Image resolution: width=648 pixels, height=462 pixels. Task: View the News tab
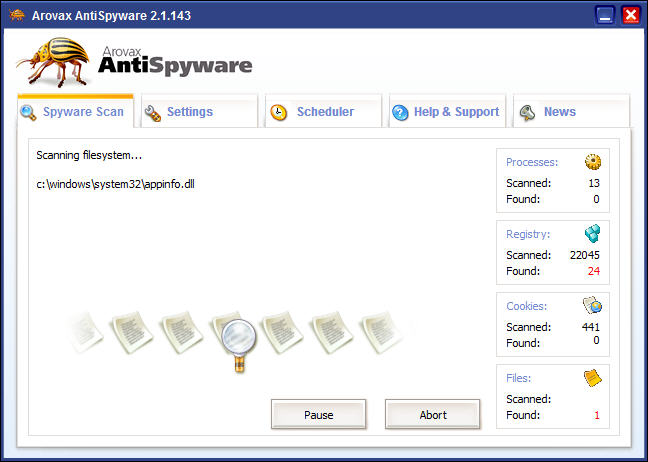(571, 111)
